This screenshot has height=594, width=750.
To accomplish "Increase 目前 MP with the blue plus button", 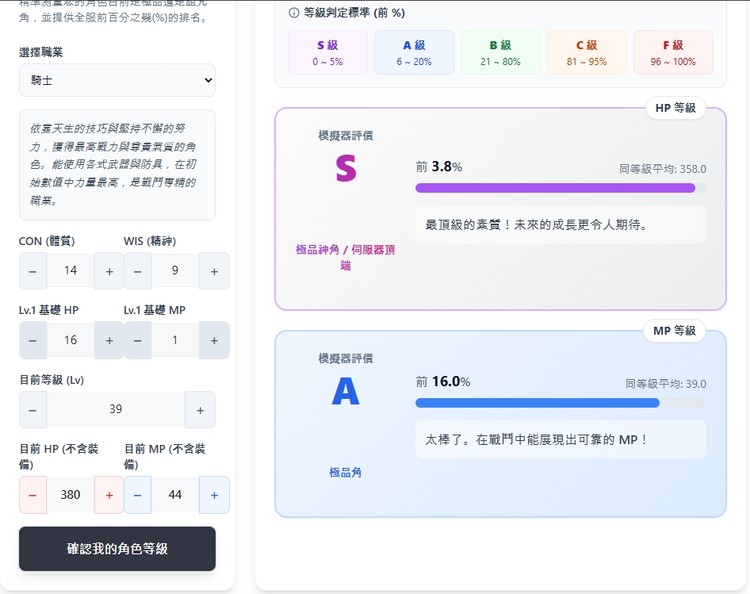I will coord(214,495).
